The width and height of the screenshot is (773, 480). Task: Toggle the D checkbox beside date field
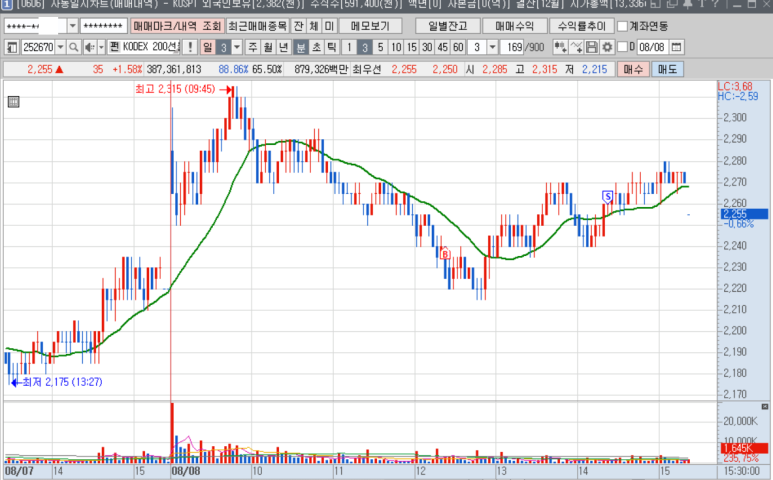[x=623, y=47]
